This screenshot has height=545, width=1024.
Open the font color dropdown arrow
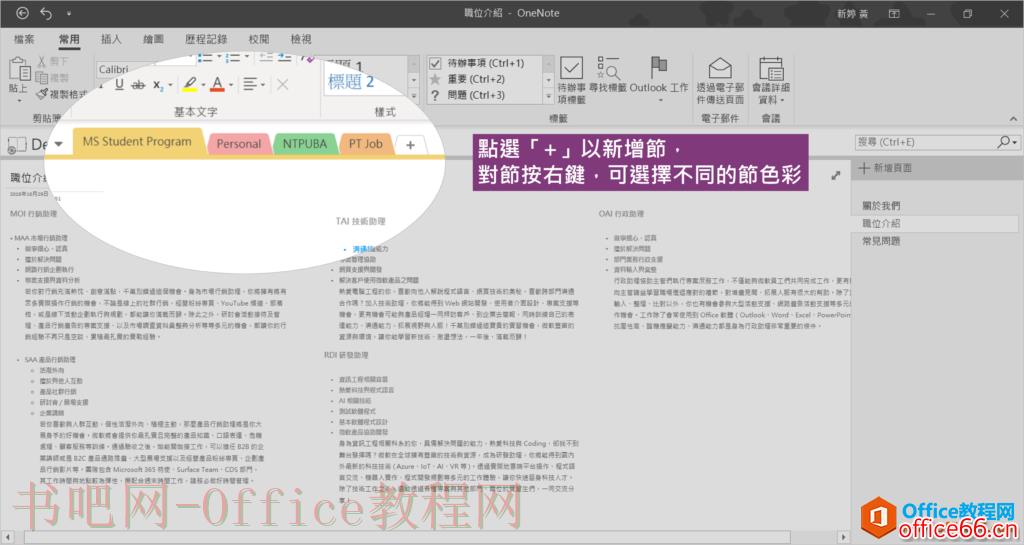tap(231, 85)
